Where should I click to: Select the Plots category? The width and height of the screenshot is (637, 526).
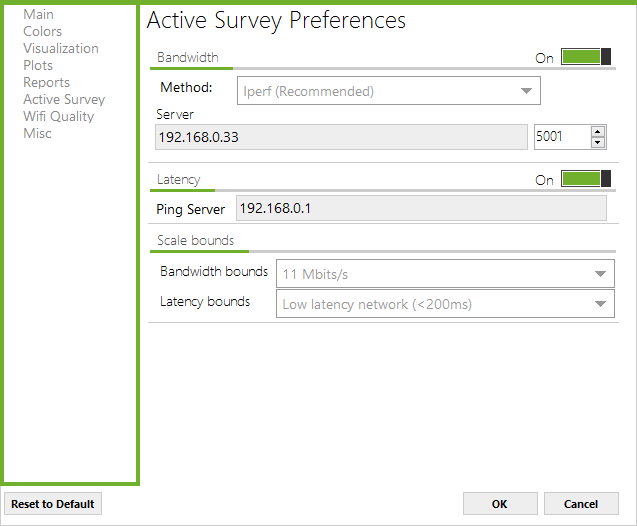[x=38, y=65]
